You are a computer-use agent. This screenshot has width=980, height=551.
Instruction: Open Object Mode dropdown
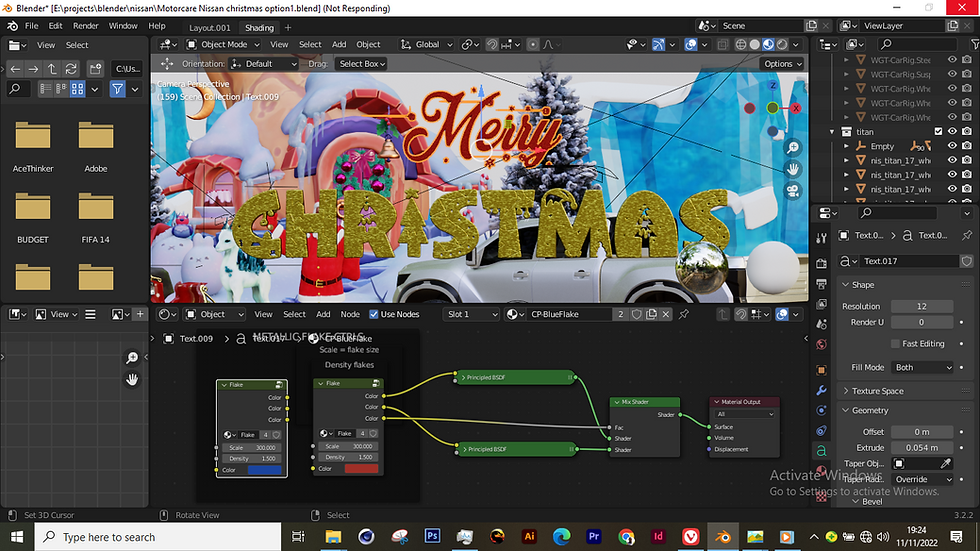coord(223,44)
